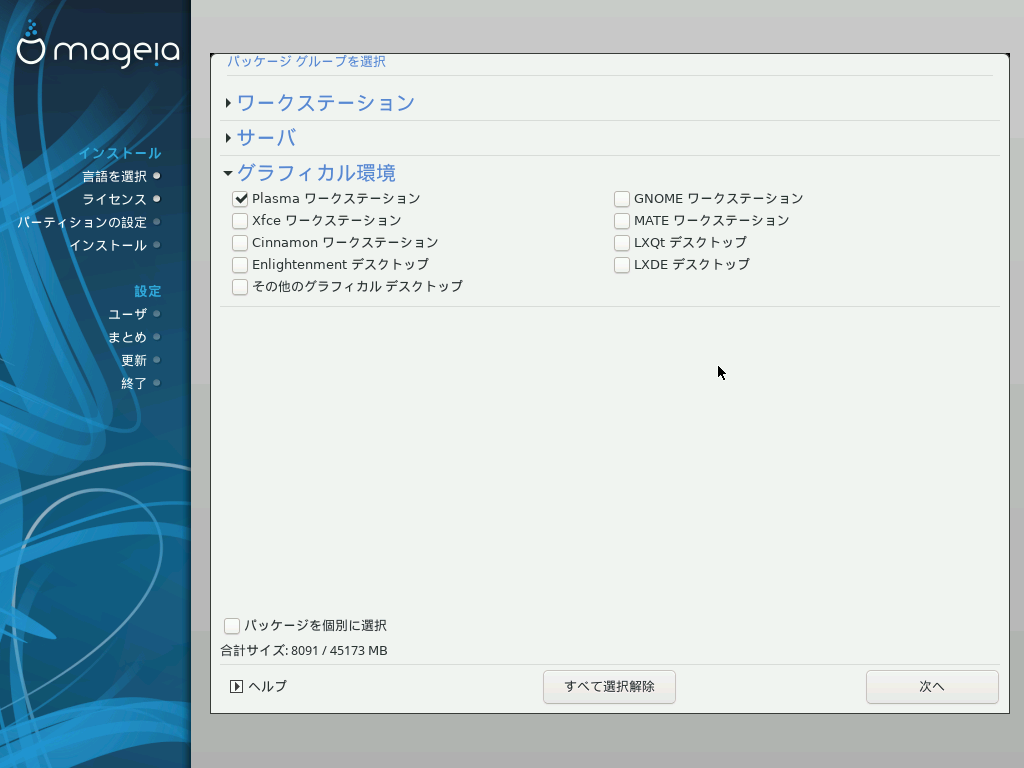Collapse the グラフィカル環境 section

(228, 173)
